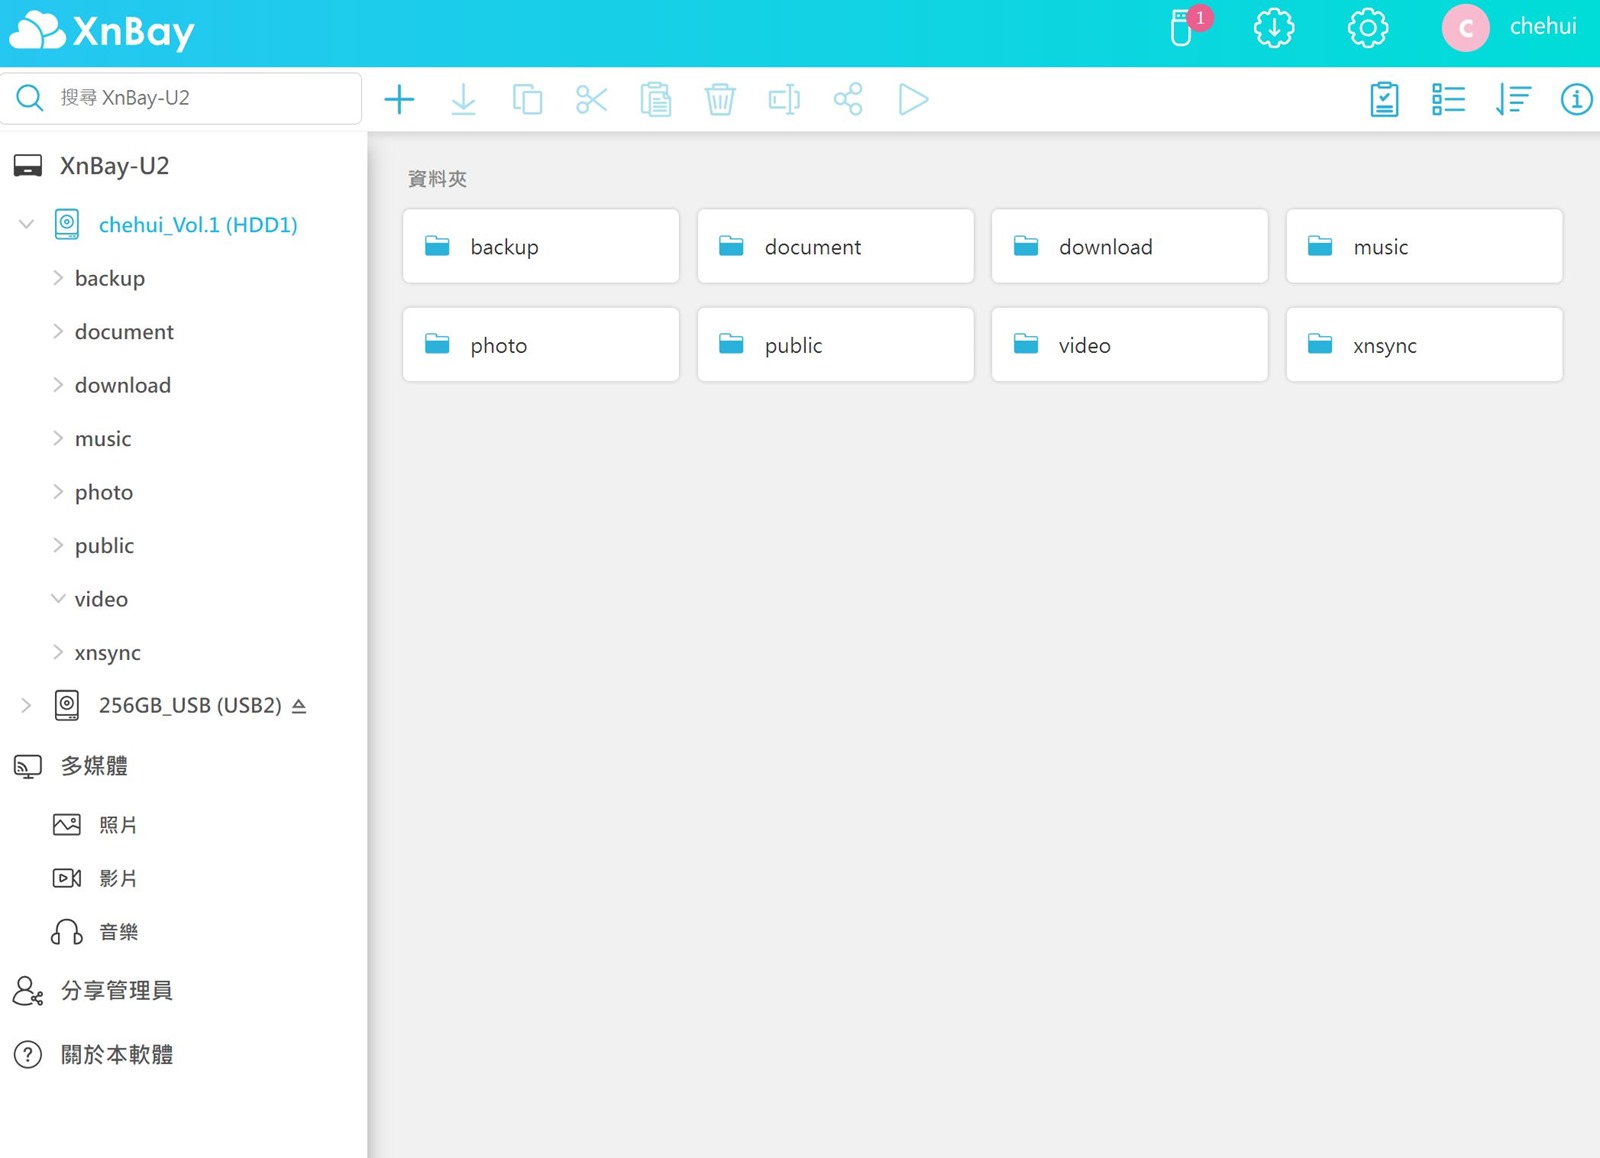Click the 搜尋 XnBay-U2 search field

pyautogui.click(x=200, y=98)
